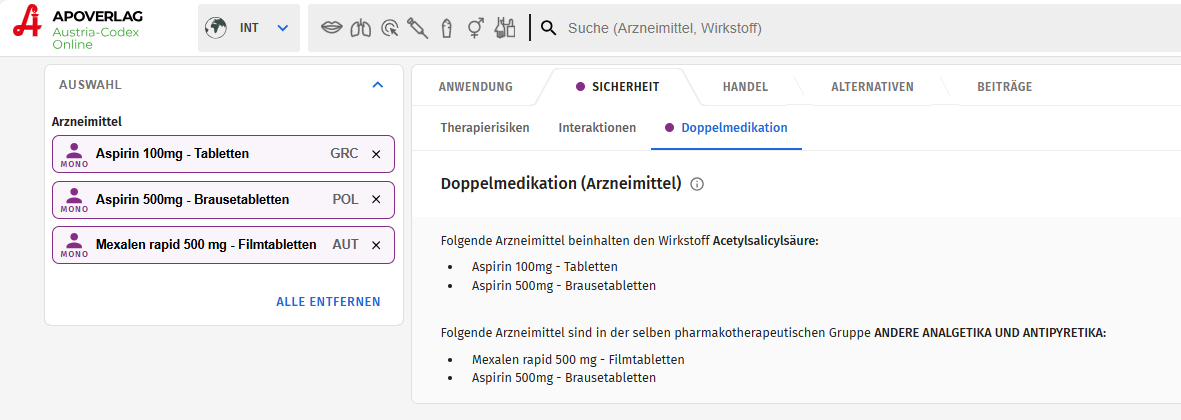The image size is (1181, 420).
Task: Click GRC country code on Aspirin 100mg
Action: coord(344,154)
